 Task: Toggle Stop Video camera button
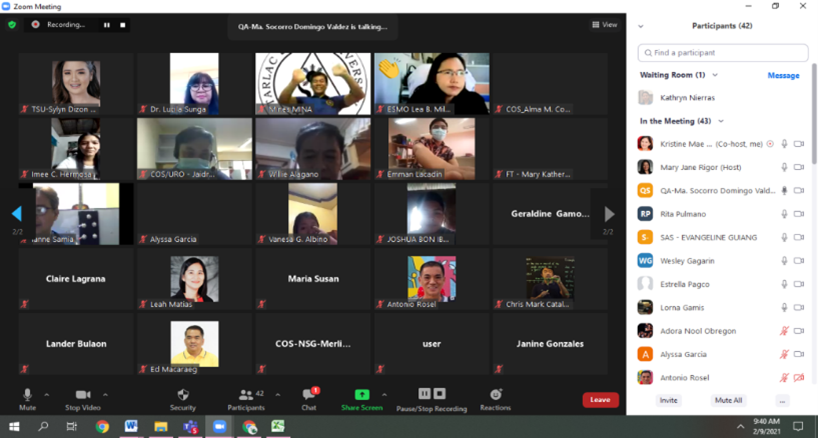[83, 395]
